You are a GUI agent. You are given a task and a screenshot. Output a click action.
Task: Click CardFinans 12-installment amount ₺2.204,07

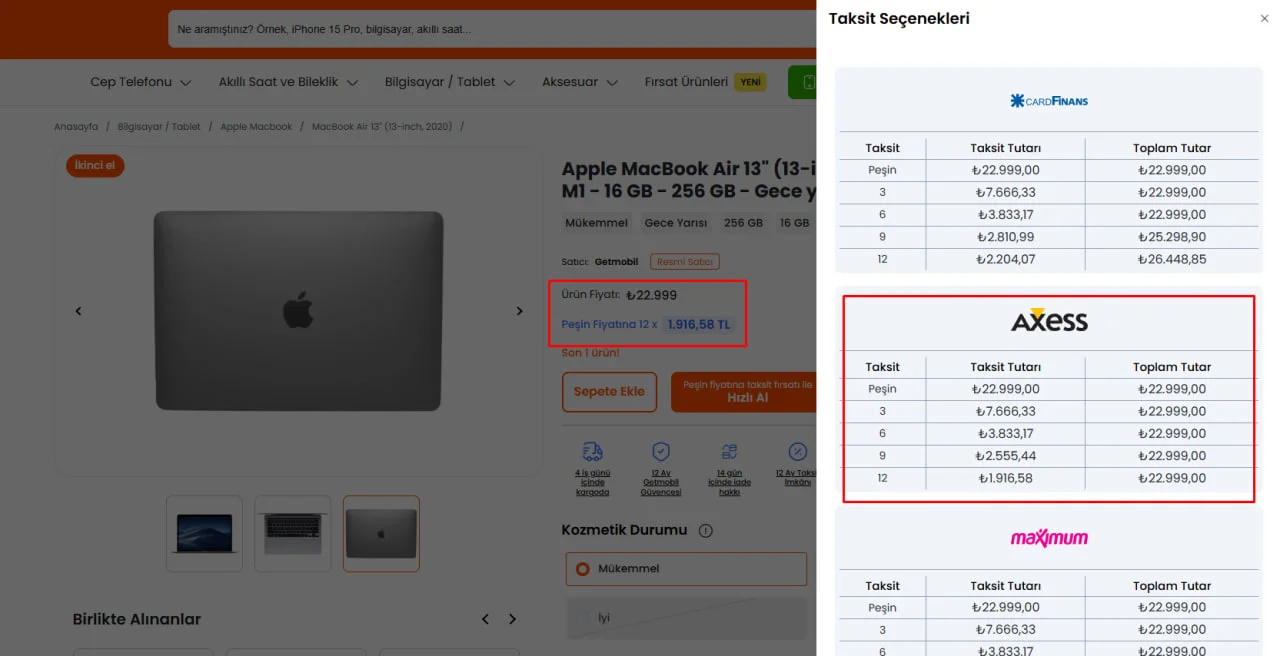click(x=1005, y=259)
